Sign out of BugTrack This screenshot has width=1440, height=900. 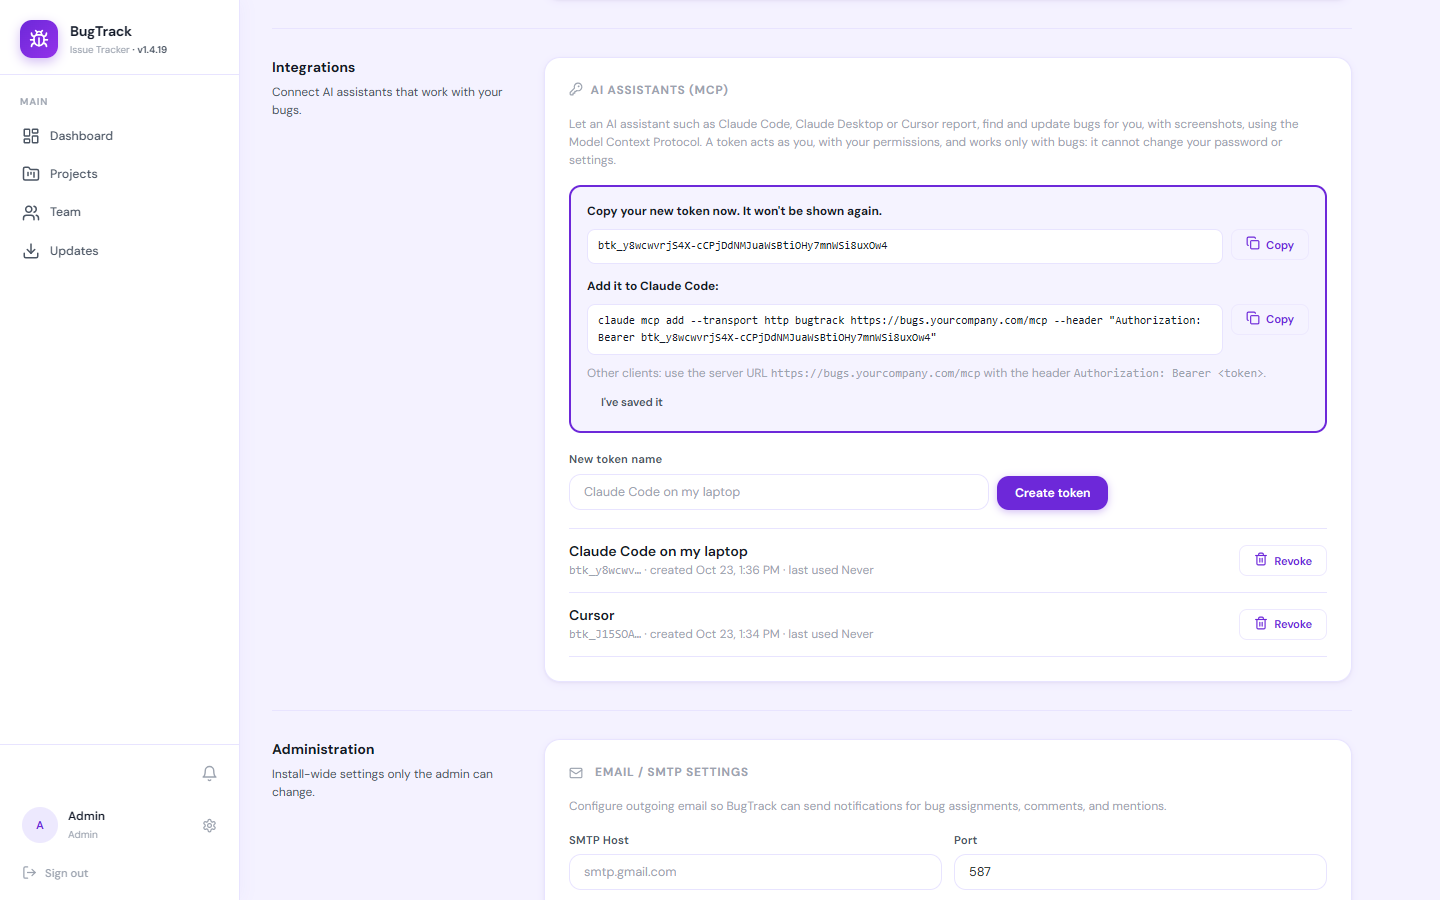coord(56,873)
